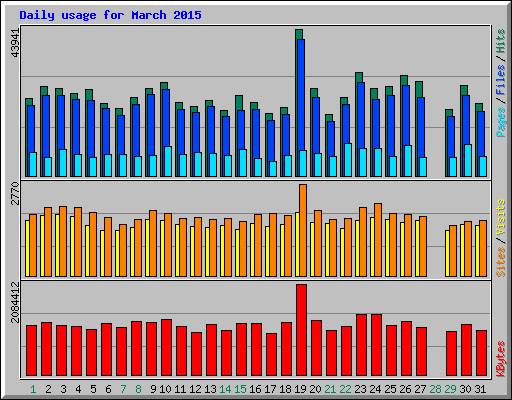
Task: Click the tallest blue Files bar for day 19
Action: coord(301,95)
